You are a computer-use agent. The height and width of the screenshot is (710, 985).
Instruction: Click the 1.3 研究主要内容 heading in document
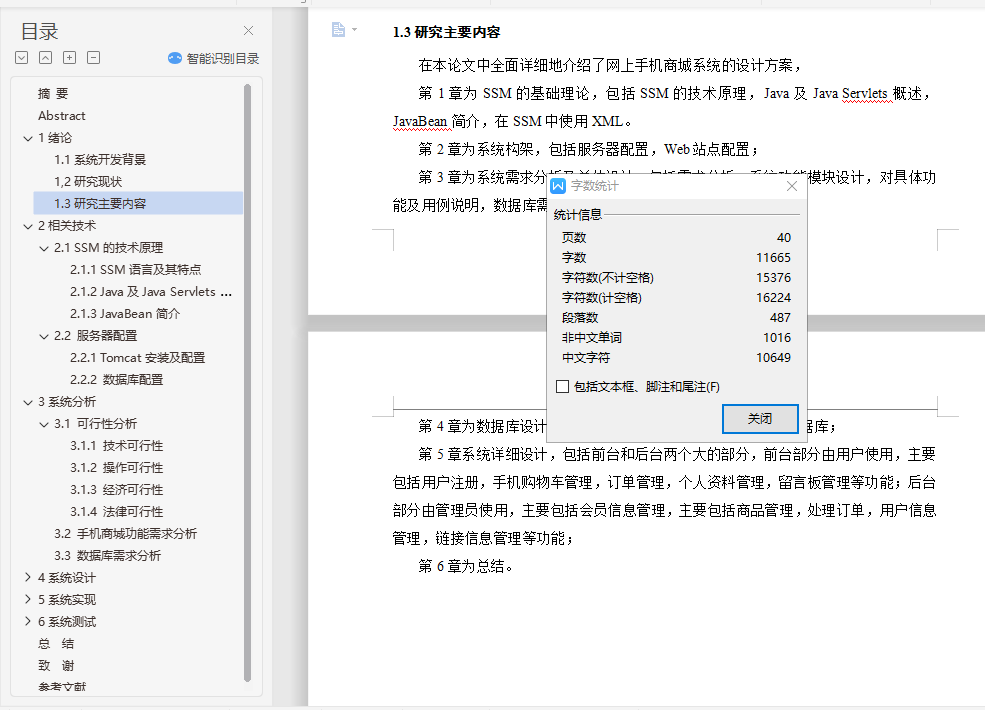coord(447,32)
